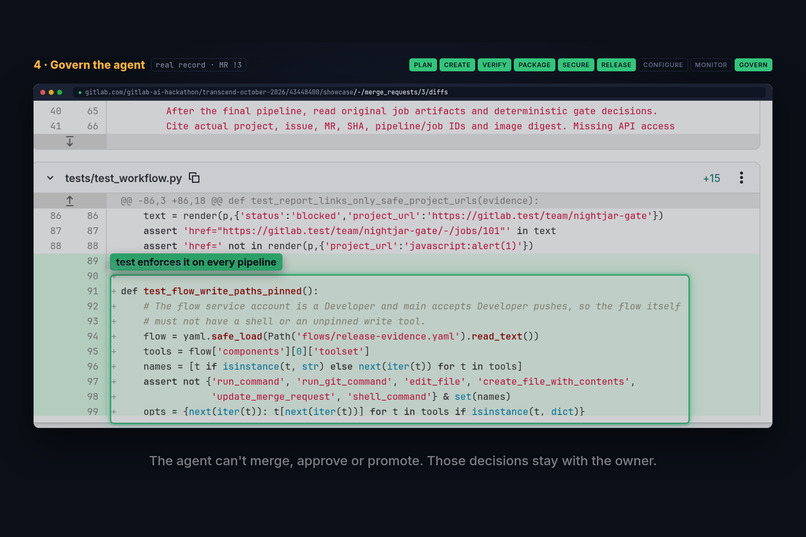Click old line number 40

[x=56, y=111]
